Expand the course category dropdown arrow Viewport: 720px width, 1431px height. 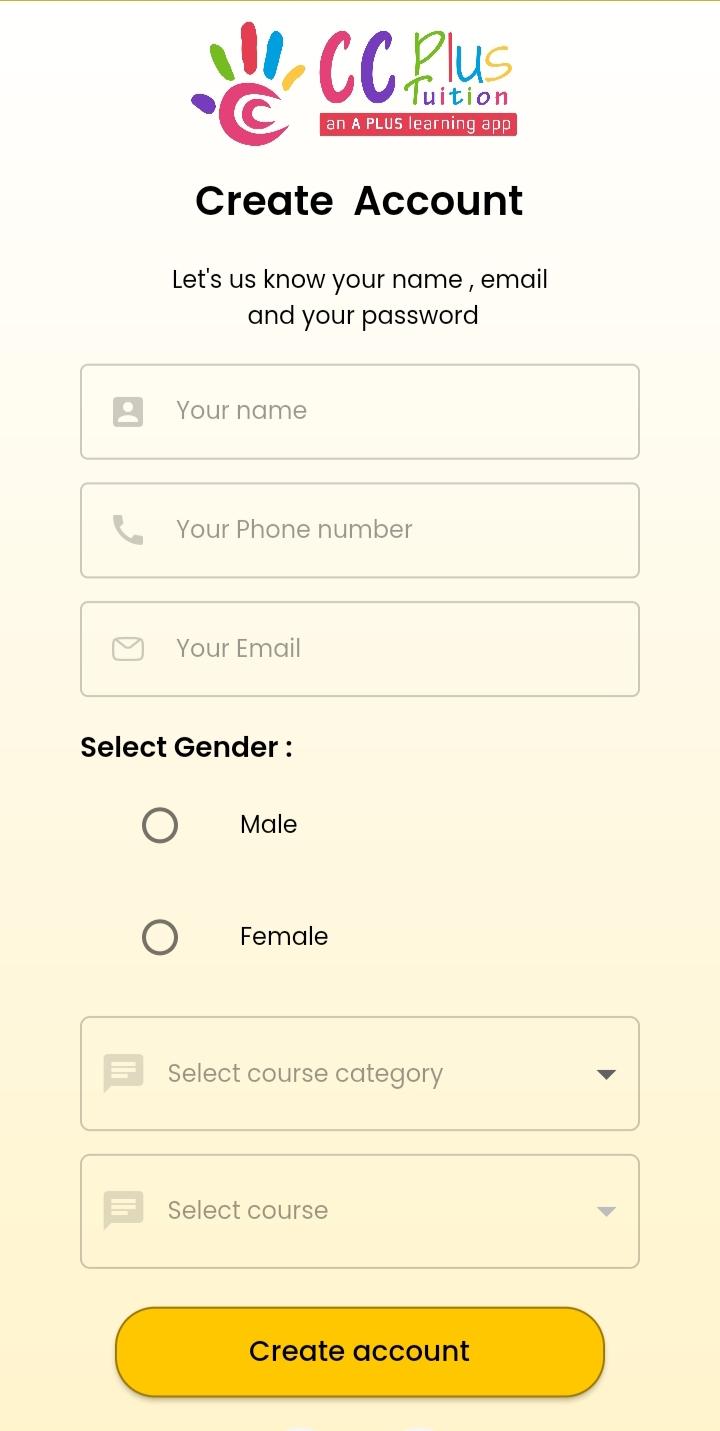point(605,1074)
